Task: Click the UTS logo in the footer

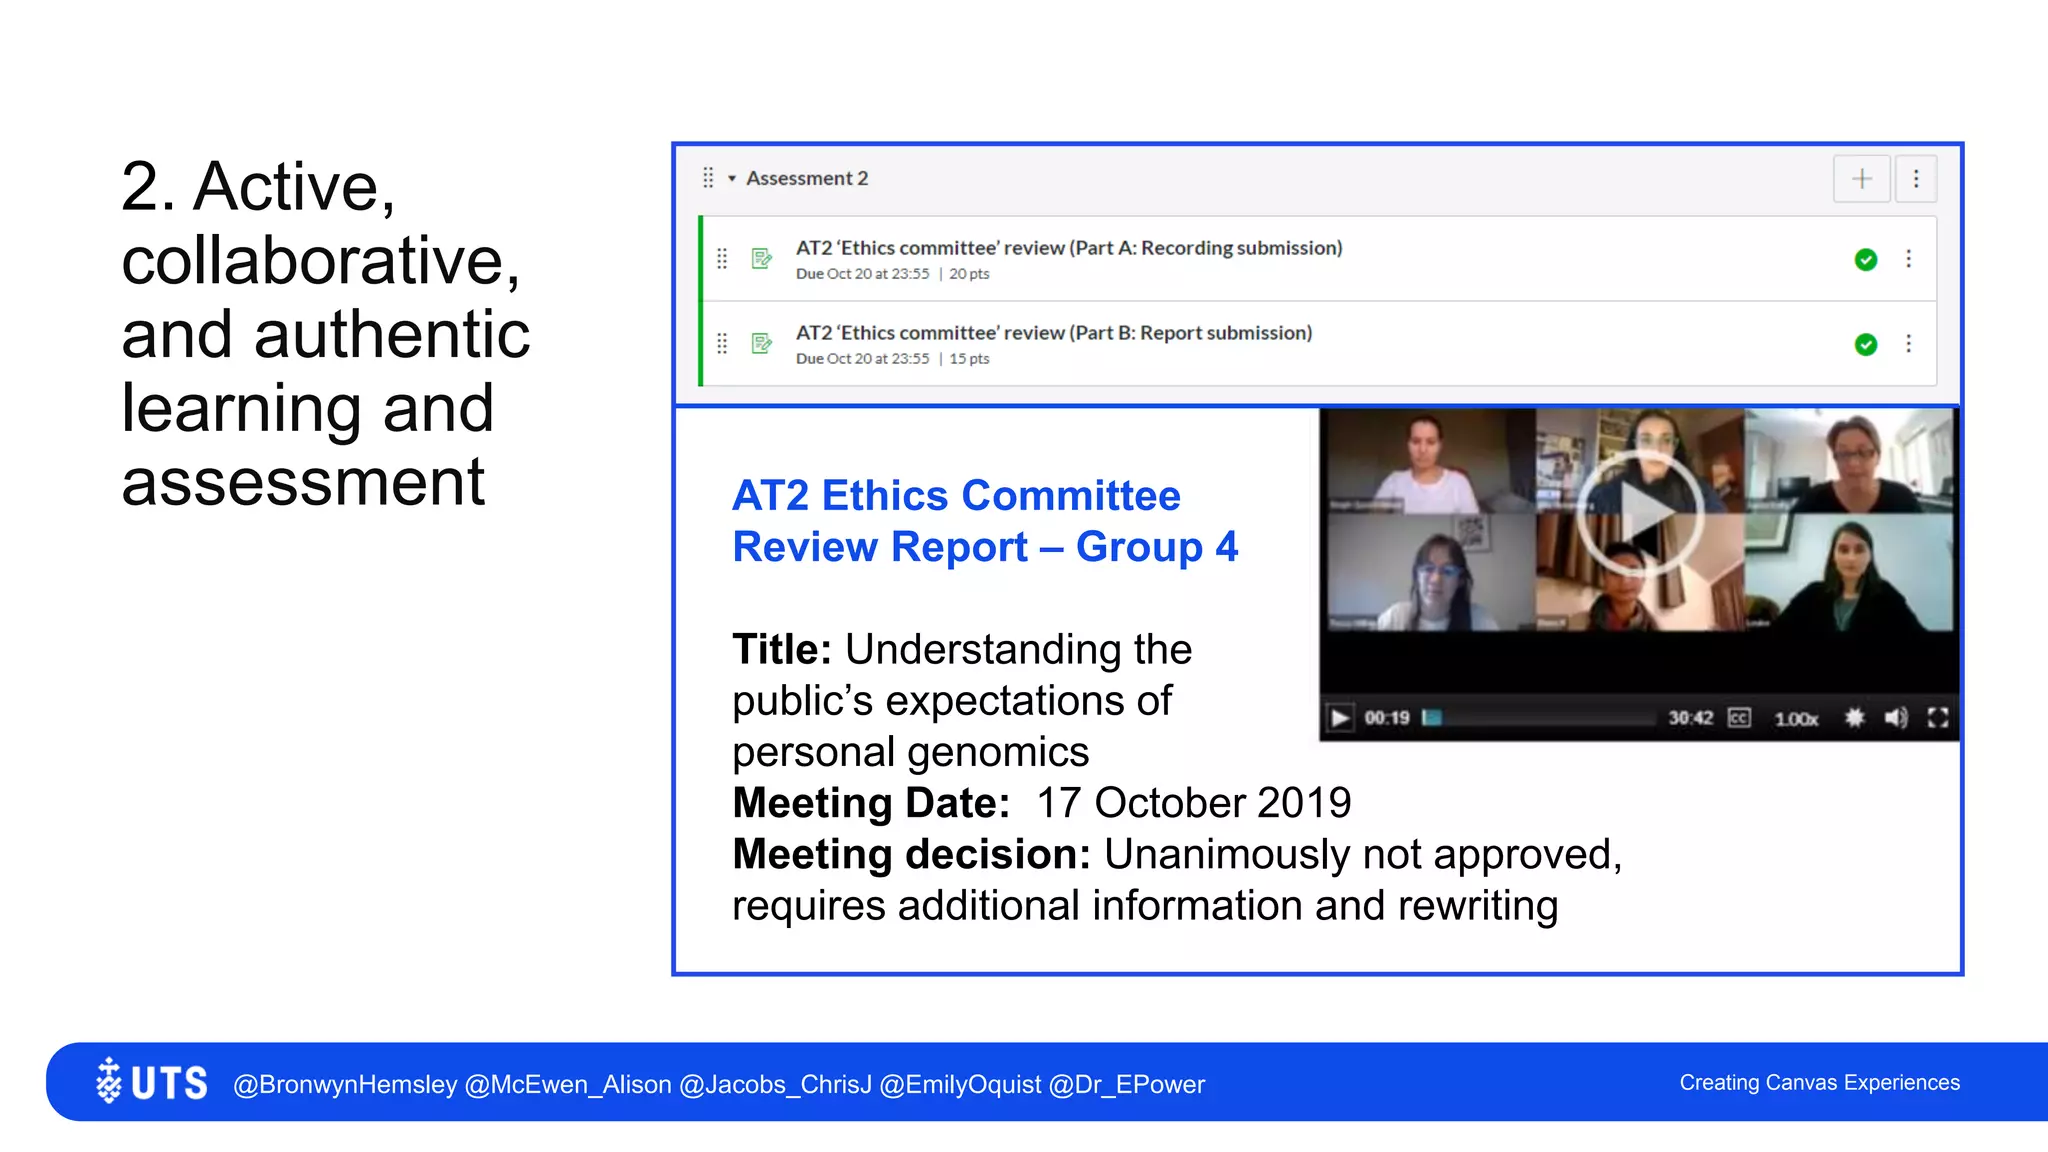Action: click(x=152, y=1082)
